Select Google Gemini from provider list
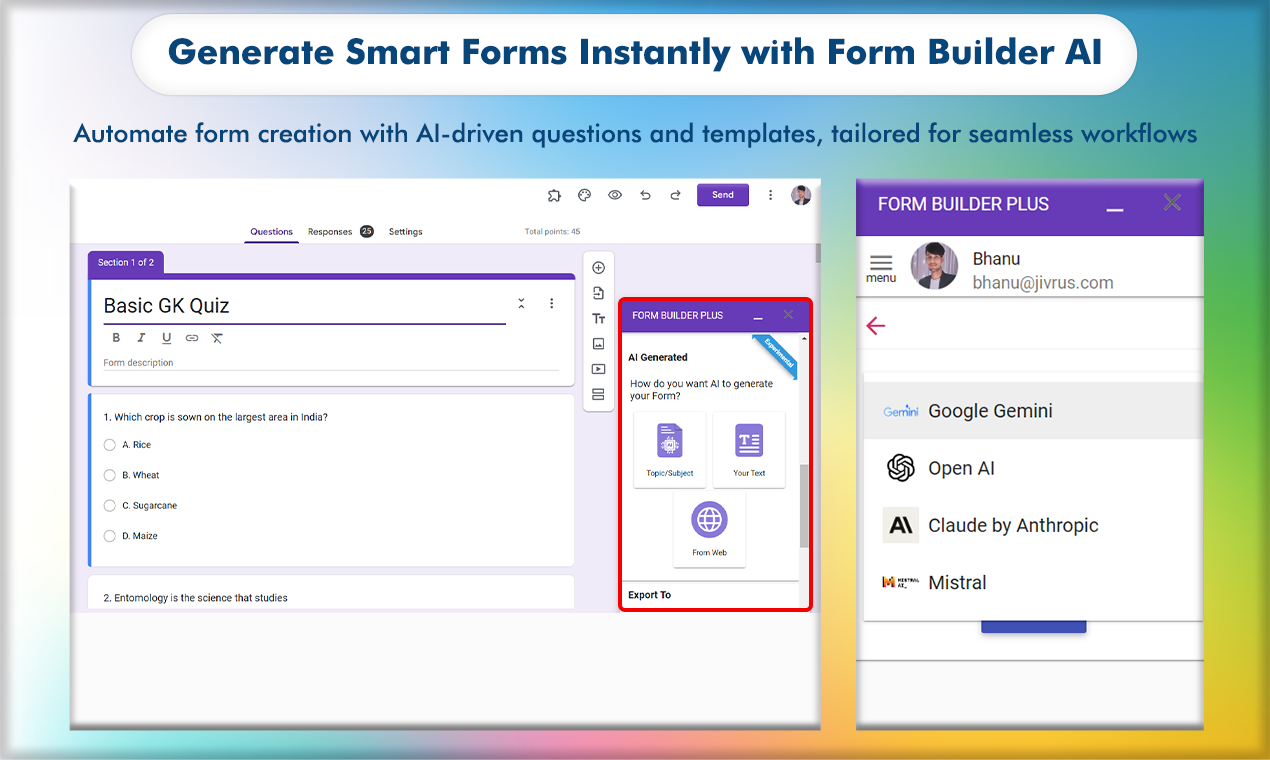 [1033, 411]
